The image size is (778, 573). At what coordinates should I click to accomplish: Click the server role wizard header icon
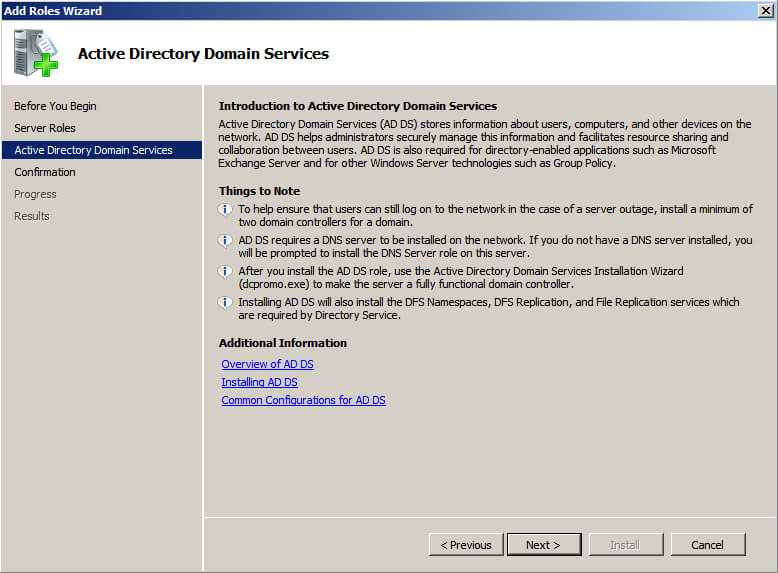36,53
